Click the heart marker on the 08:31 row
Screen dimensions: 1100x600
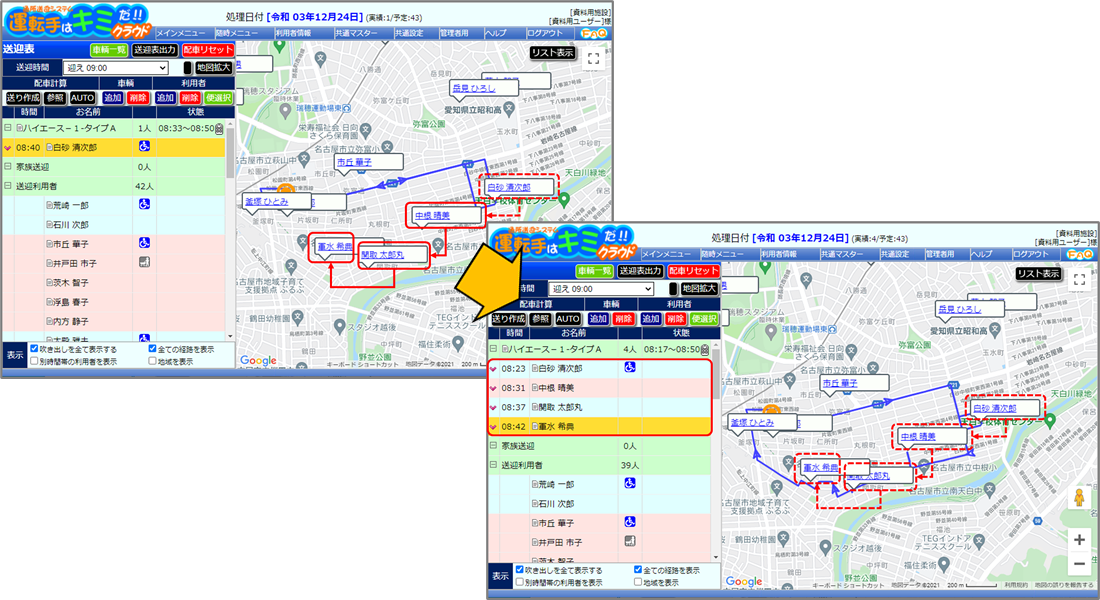pyautogui.click(x=493, y=388)
